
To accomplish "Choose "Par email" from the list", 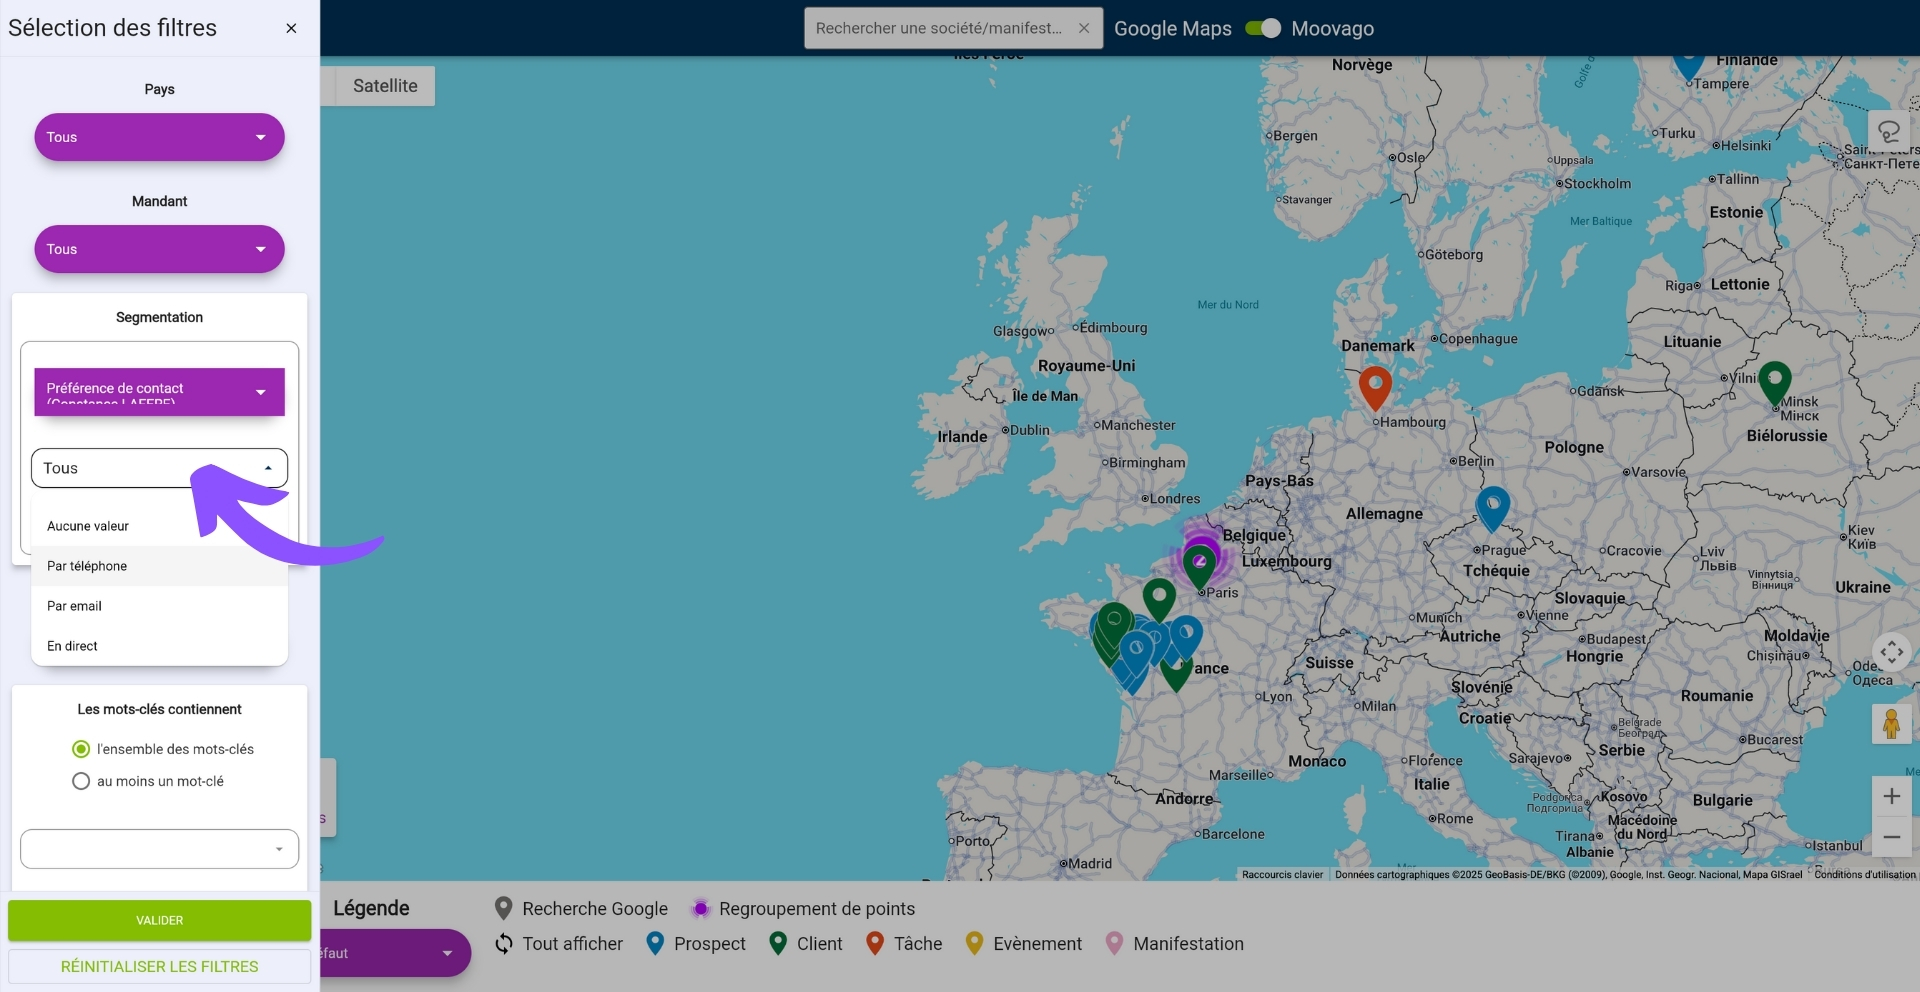I will click(x=75, y=606).
